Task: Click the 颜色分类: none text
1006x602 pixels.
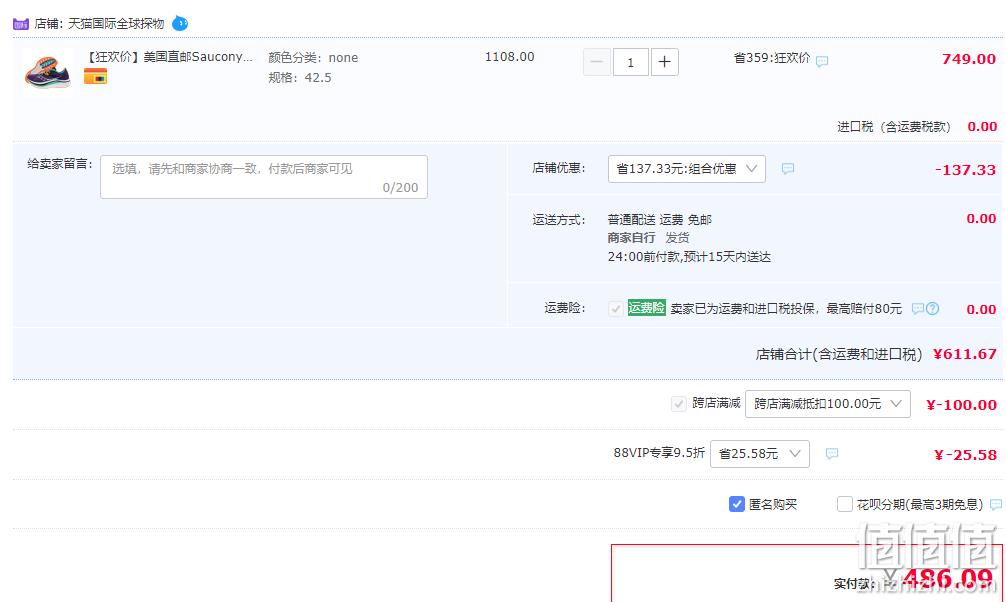Action: tap(313, 58)
